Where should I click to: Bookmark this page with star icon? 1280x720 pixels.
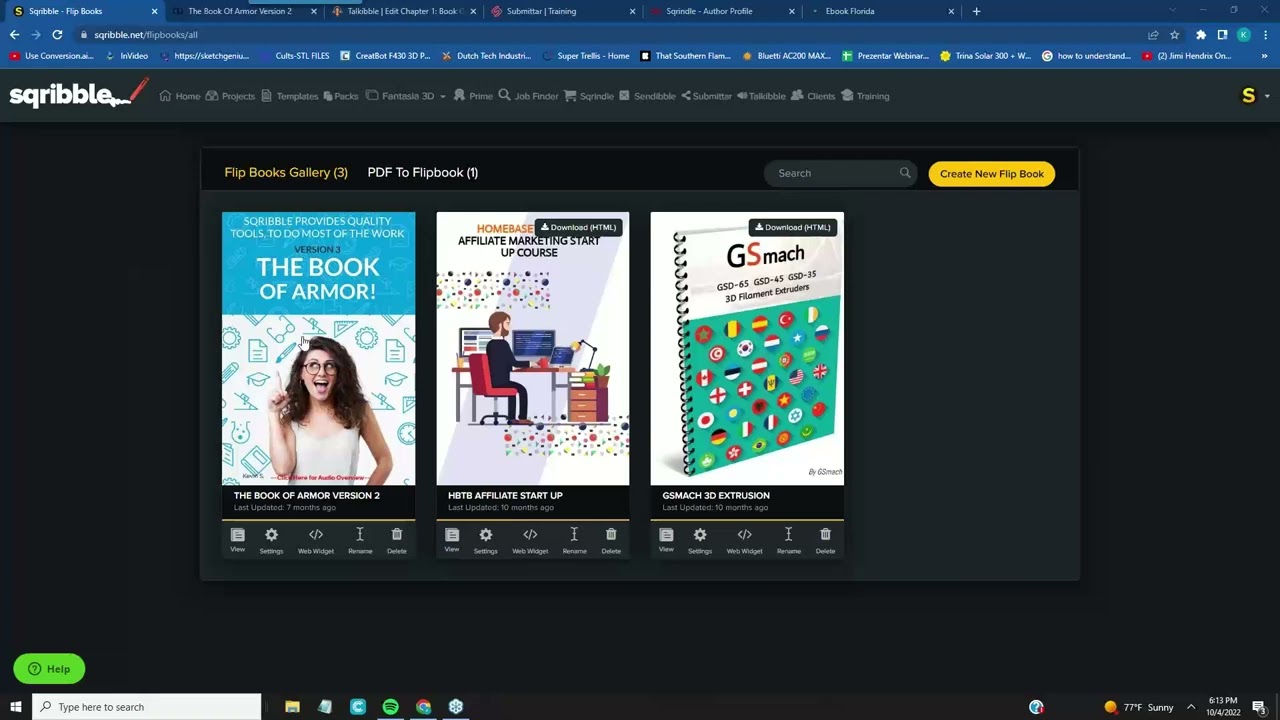[x=1174, y=34]
